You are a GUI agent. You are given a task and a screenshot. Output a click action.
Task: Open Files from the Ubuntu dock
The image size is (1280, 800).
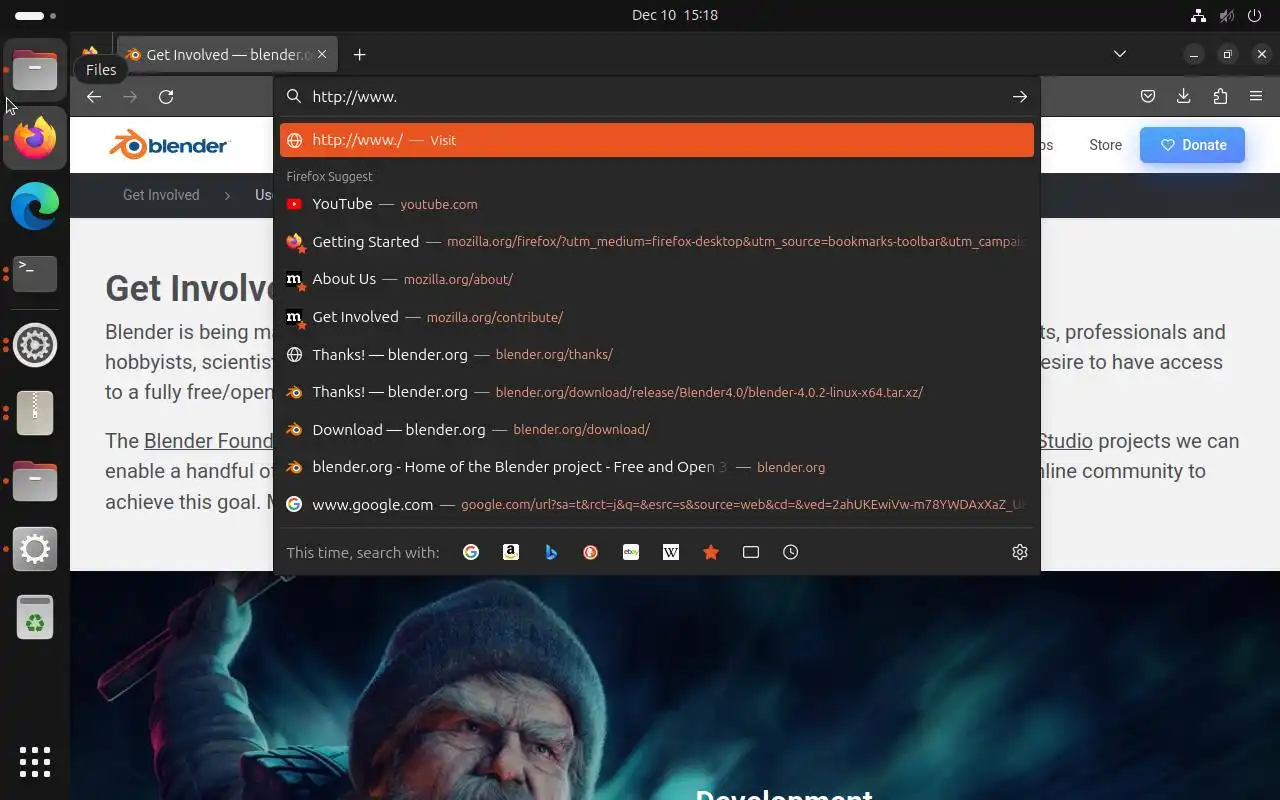pyautogui.click(x=35, y=70)
